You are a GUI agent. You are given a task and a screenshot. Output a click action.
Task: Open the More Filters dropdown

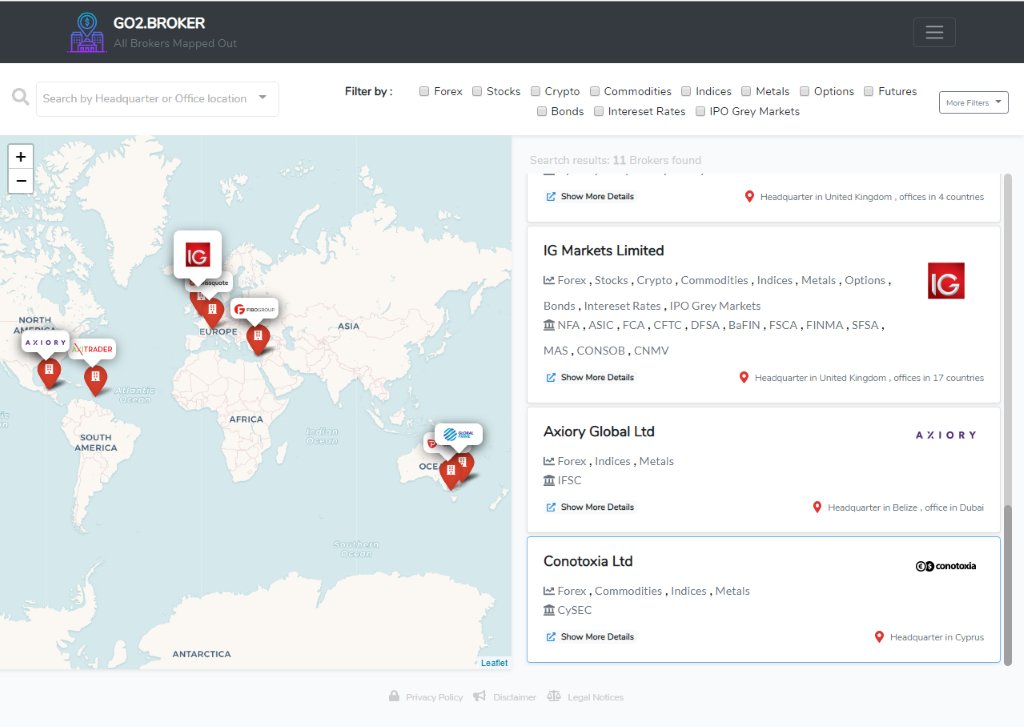click(x=973, y=103)
